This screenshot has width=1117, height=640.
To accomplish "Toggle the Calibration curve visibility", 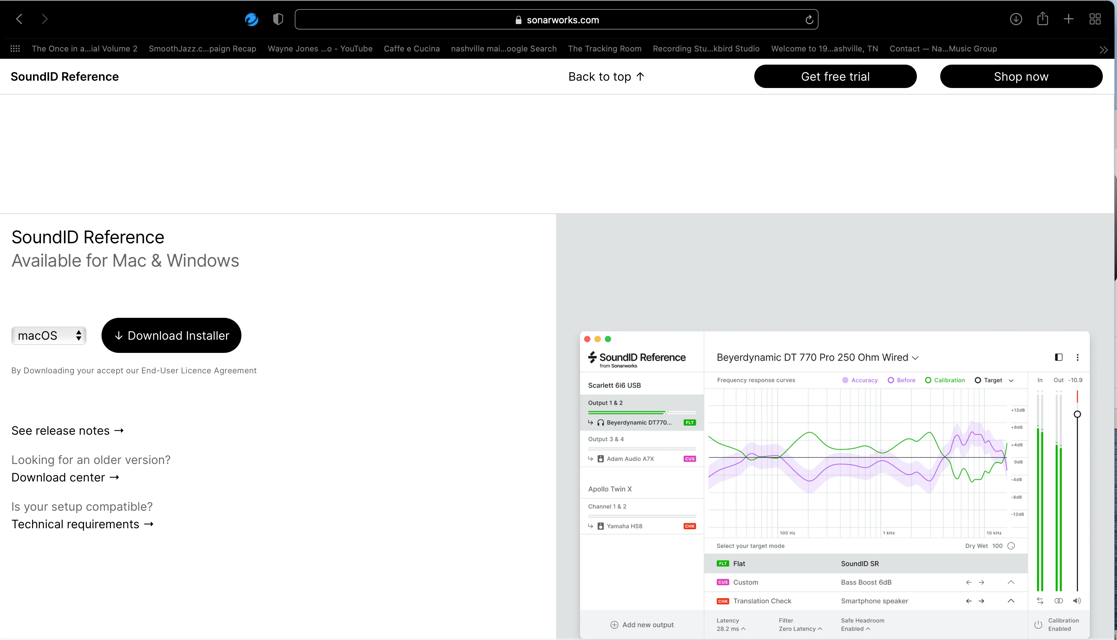I will click(x=945, y=380).
